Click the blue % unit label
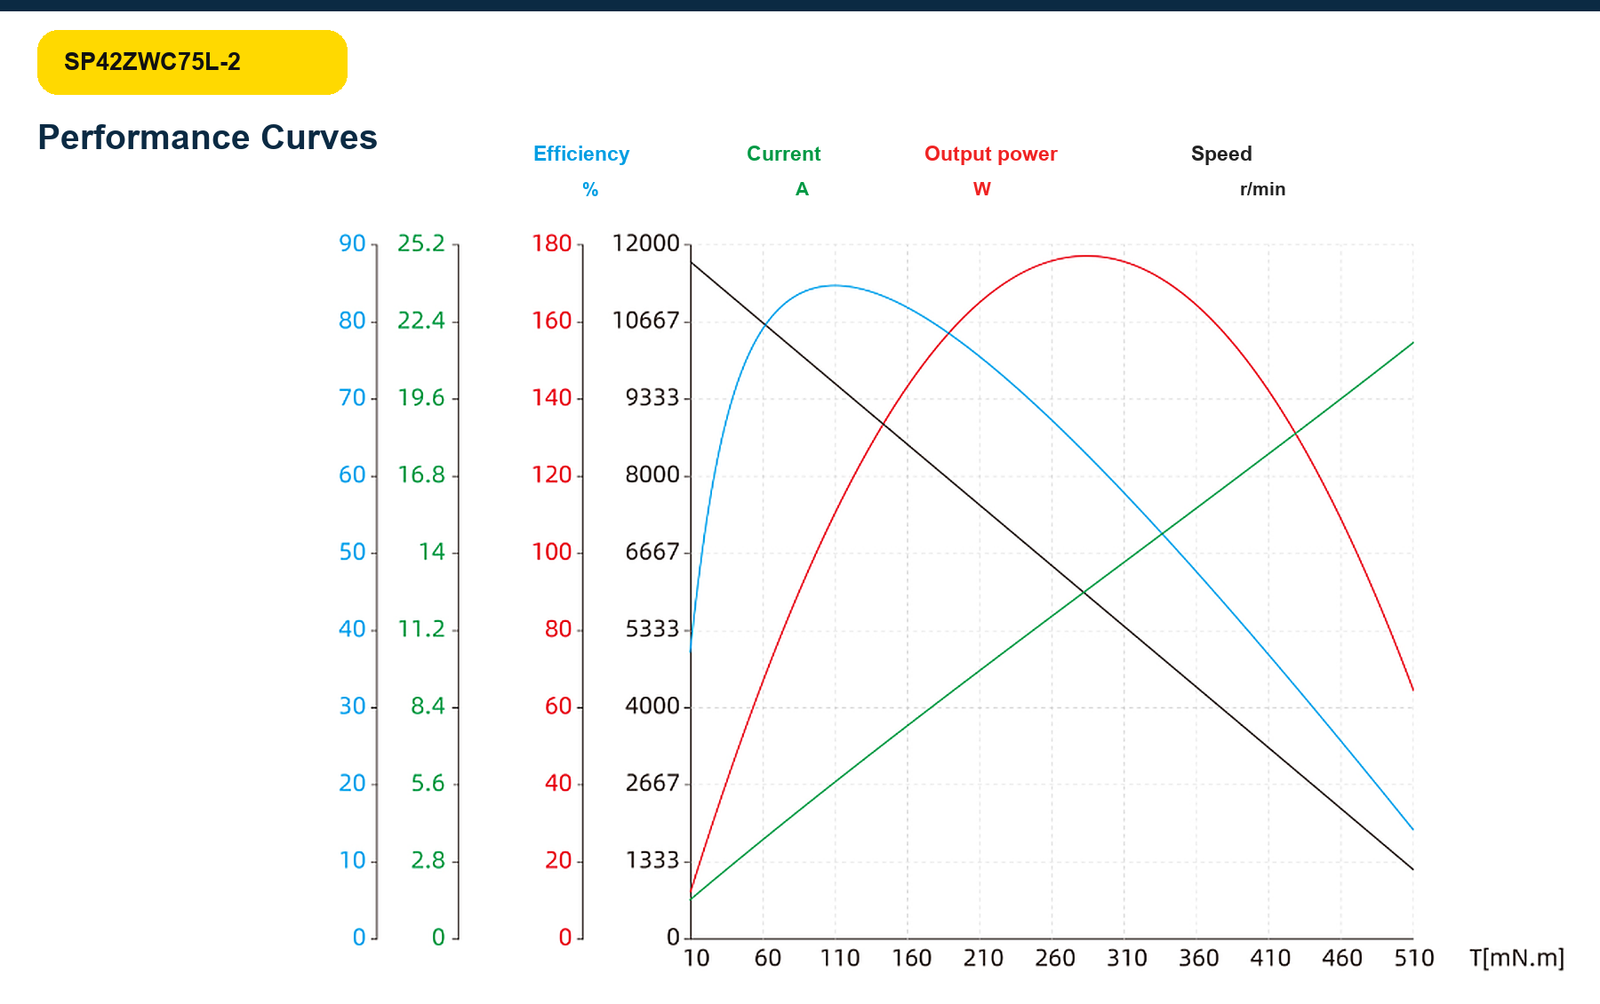 click(590, 189)
